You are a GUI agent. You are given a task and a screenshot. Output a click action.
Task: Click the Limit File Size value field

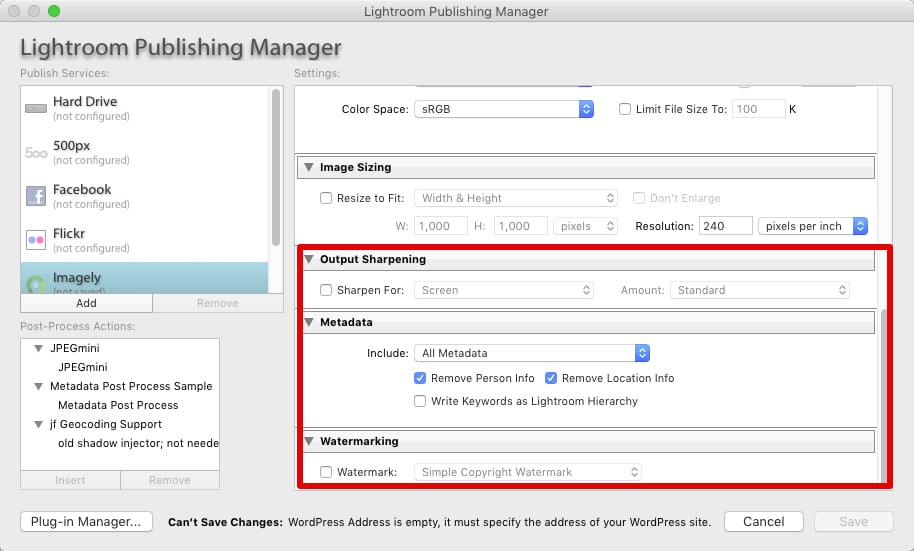click(758, 109)
